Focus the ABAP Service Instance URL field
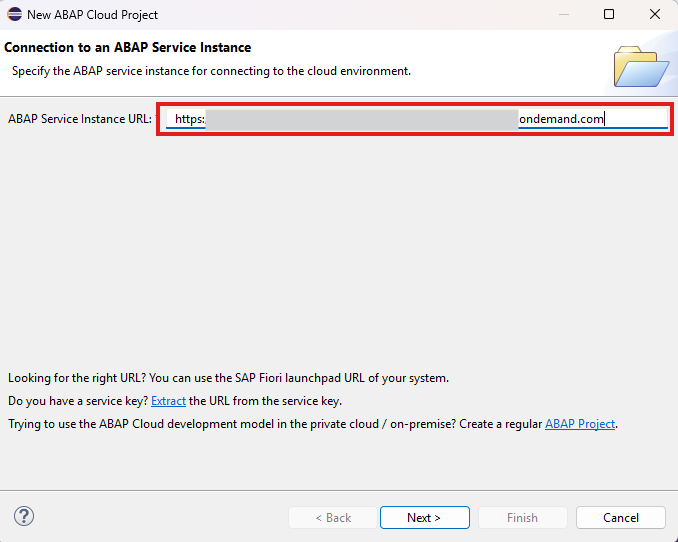This screenshot has height=542, width=678. [416, 119]
